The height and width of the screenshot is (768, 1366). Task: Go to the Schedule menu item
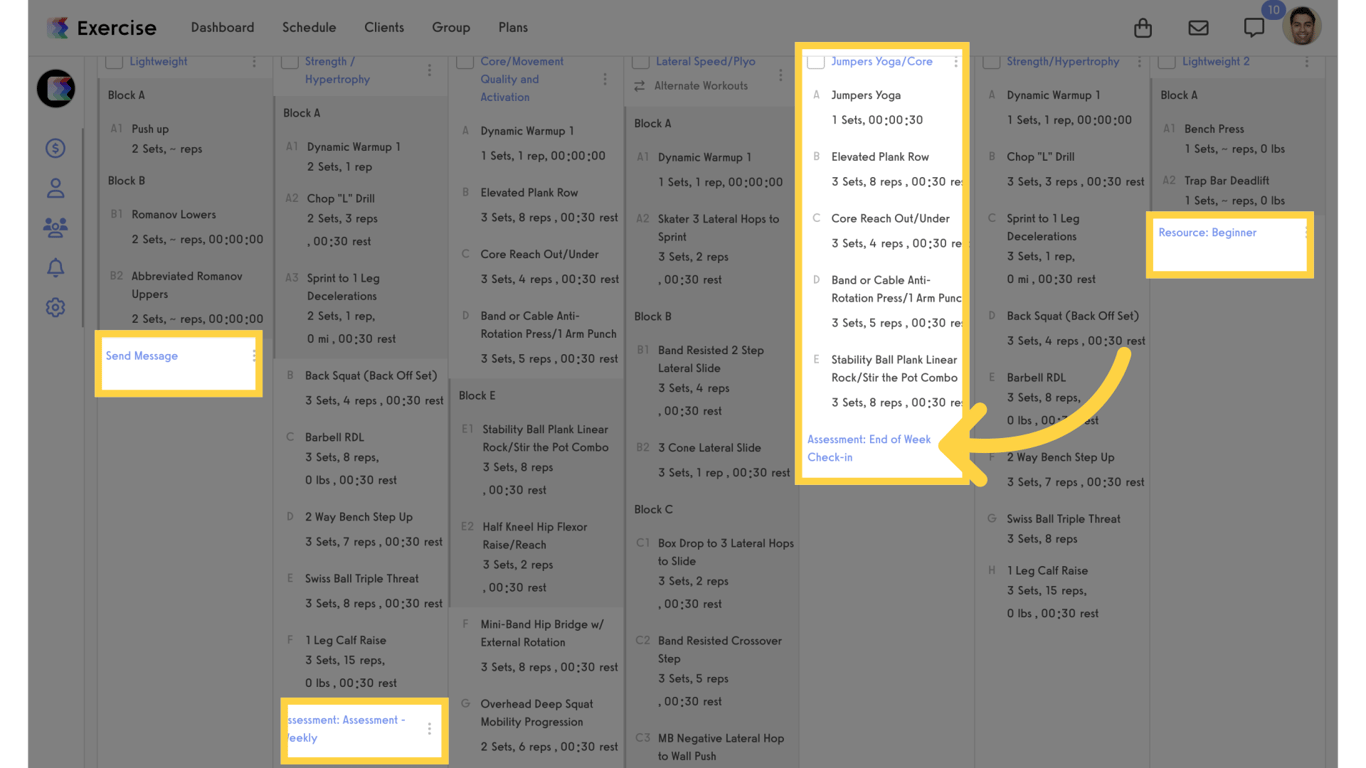[309, 27]
